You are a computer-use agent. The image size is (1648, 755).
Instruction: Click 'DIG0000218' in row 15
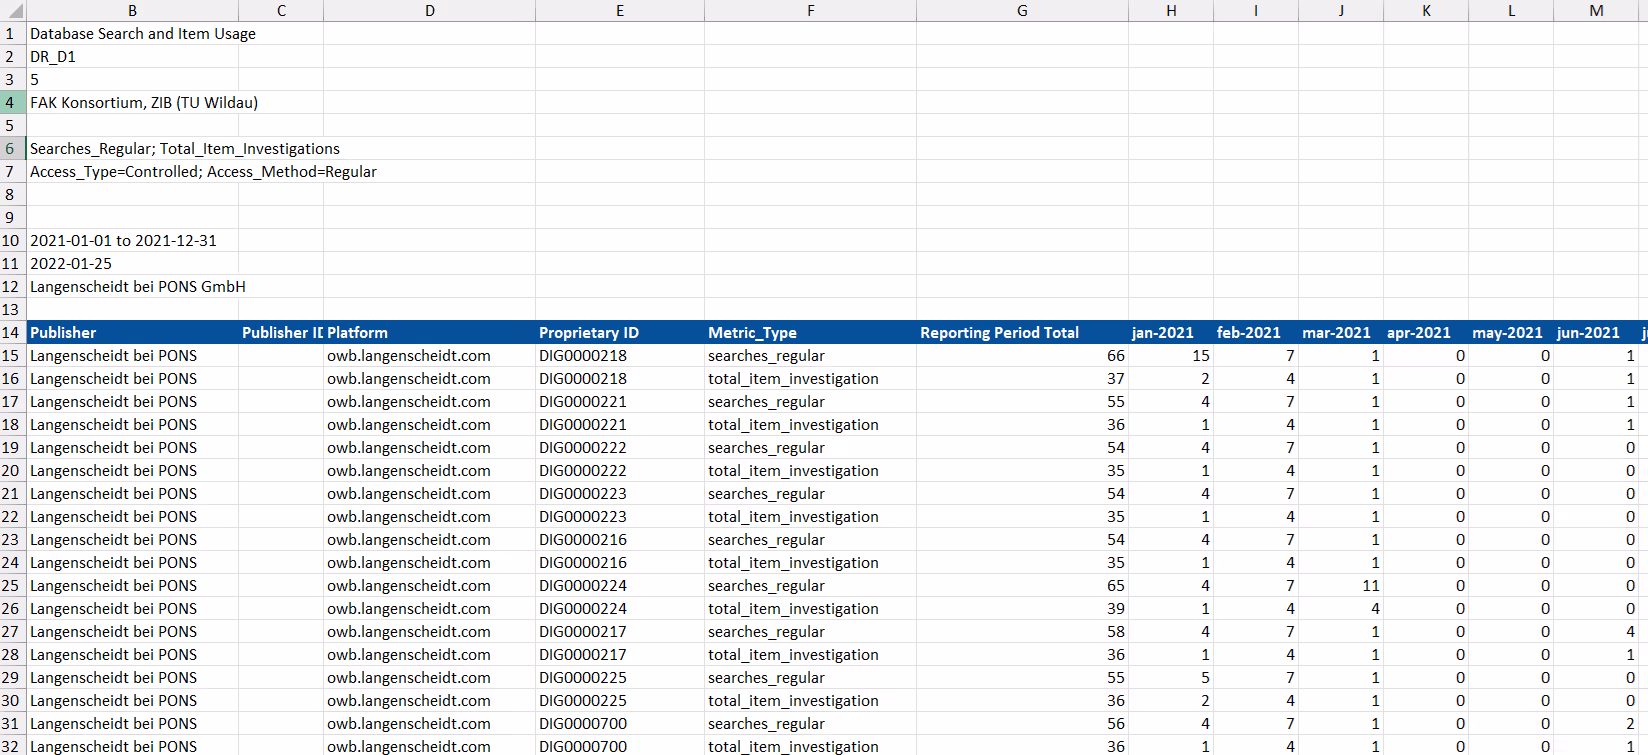[620, 356]
